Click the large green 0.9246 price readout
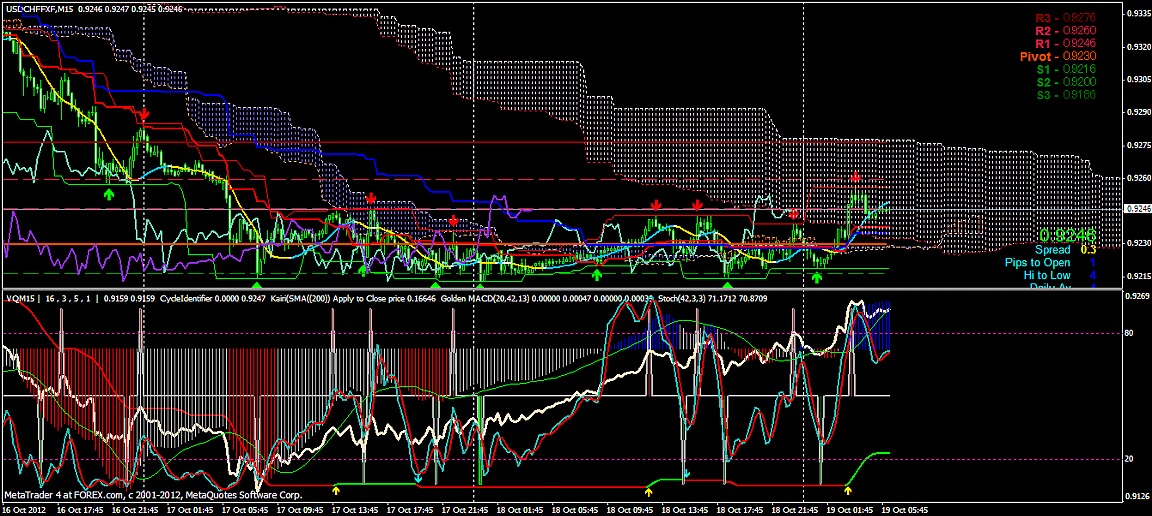 click(x=1068, y=235)
